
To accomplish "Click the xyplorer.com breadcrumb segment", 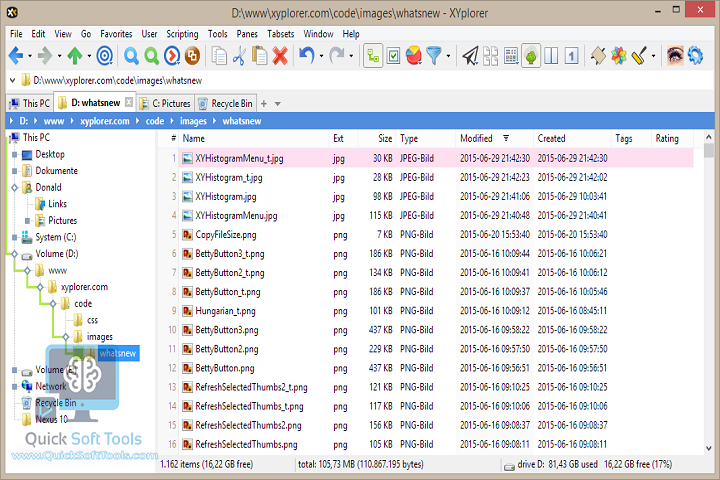I will click(x=105, y=121).
